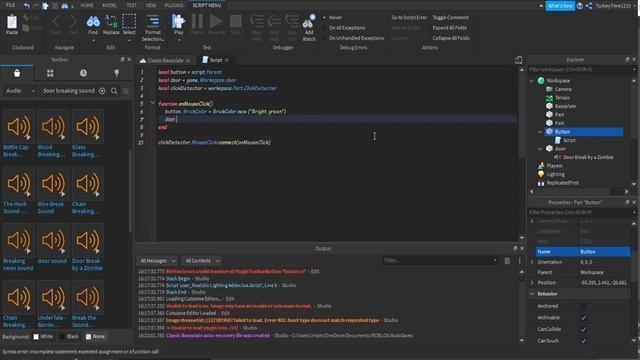Choose White background option
Image resolution: width=640 pixels, height=360 pixels.
[43, 337]
